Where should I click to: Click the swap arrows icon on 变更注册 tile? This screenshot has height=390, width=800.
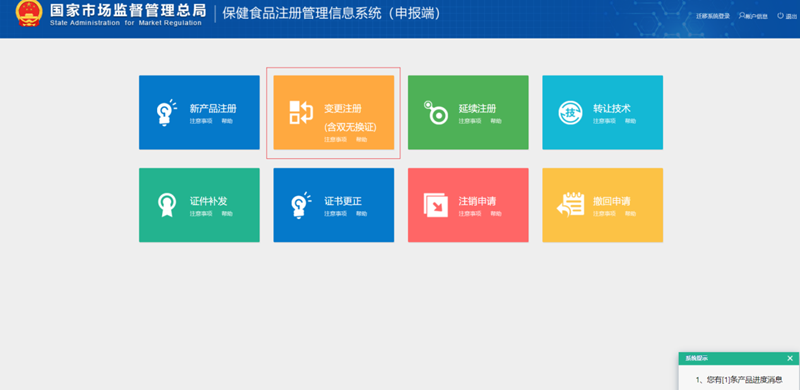[301, 112]
